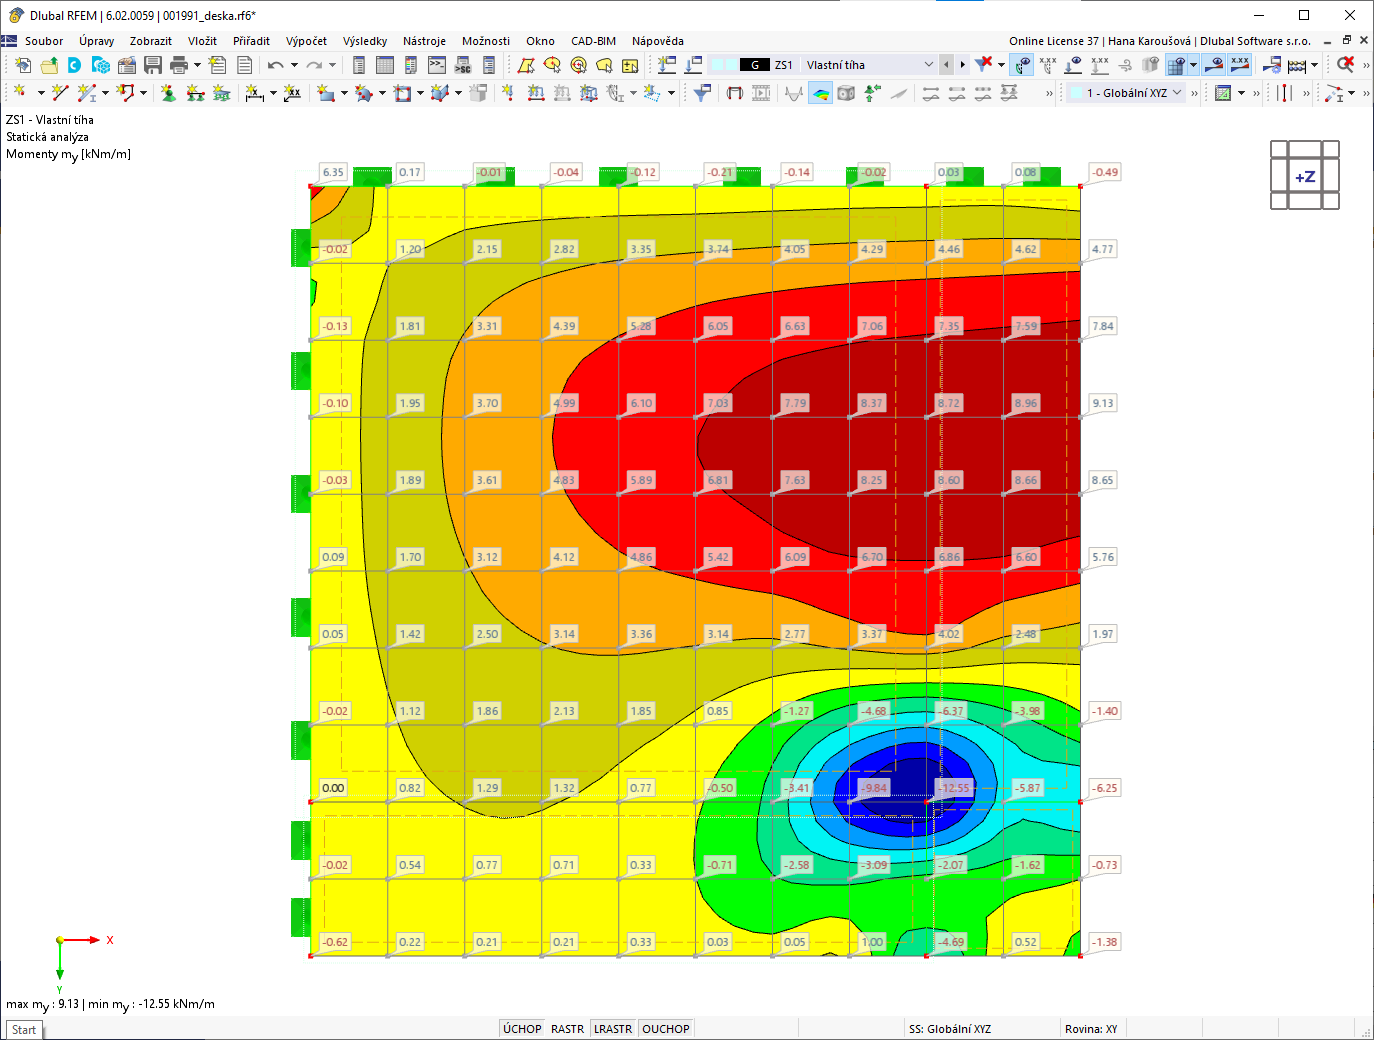Expand redo history dropdown arrow
Screen dimensions: 1374x1040
[x=332, y=65]
